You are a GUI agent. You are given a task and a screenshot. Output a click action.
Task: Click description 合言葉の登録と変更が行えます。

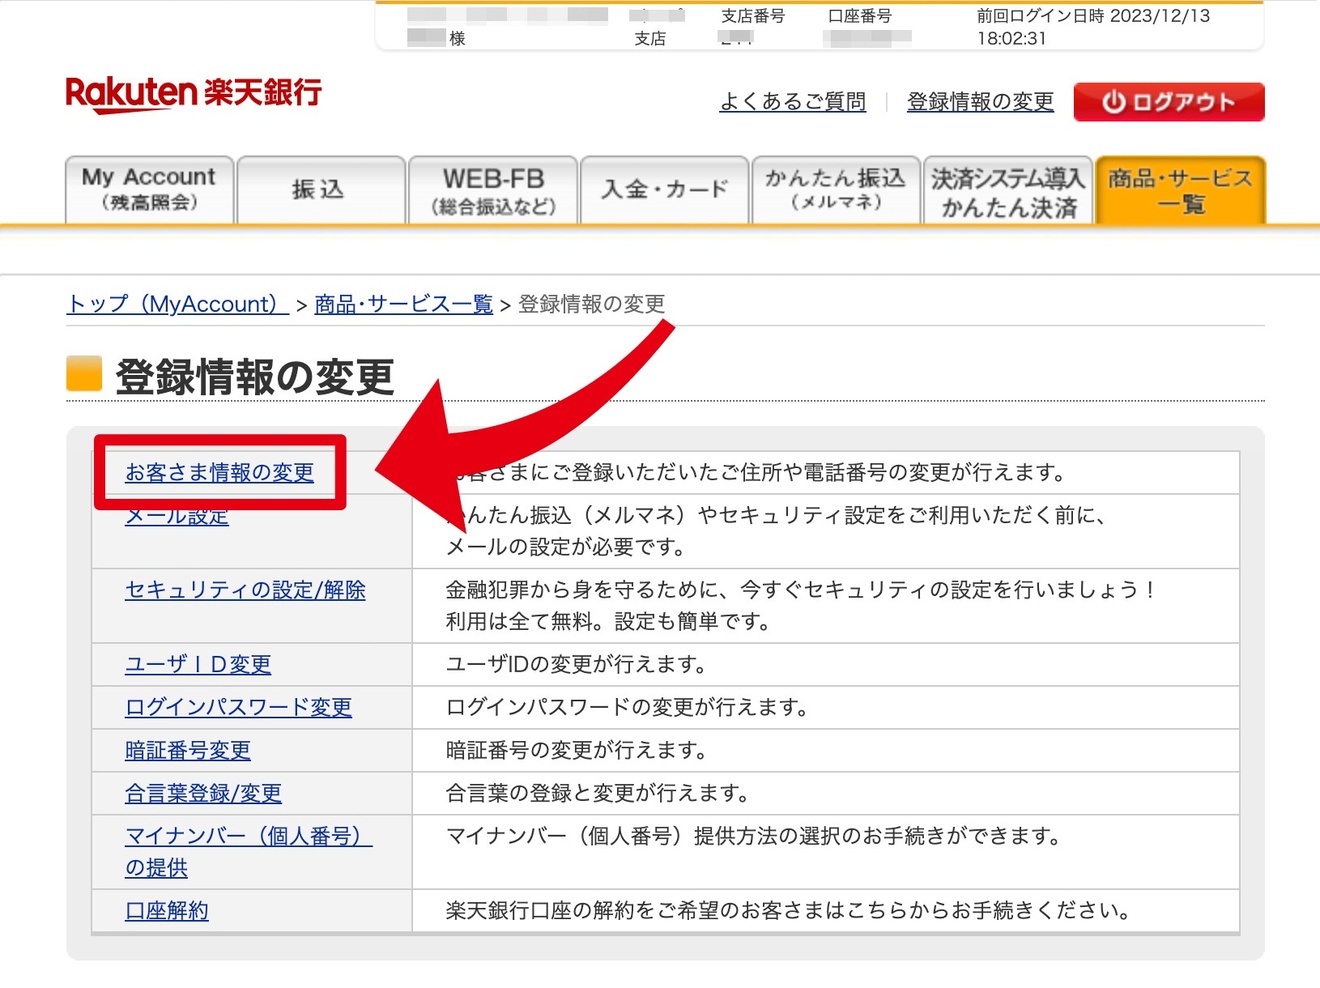click(597, 794)
